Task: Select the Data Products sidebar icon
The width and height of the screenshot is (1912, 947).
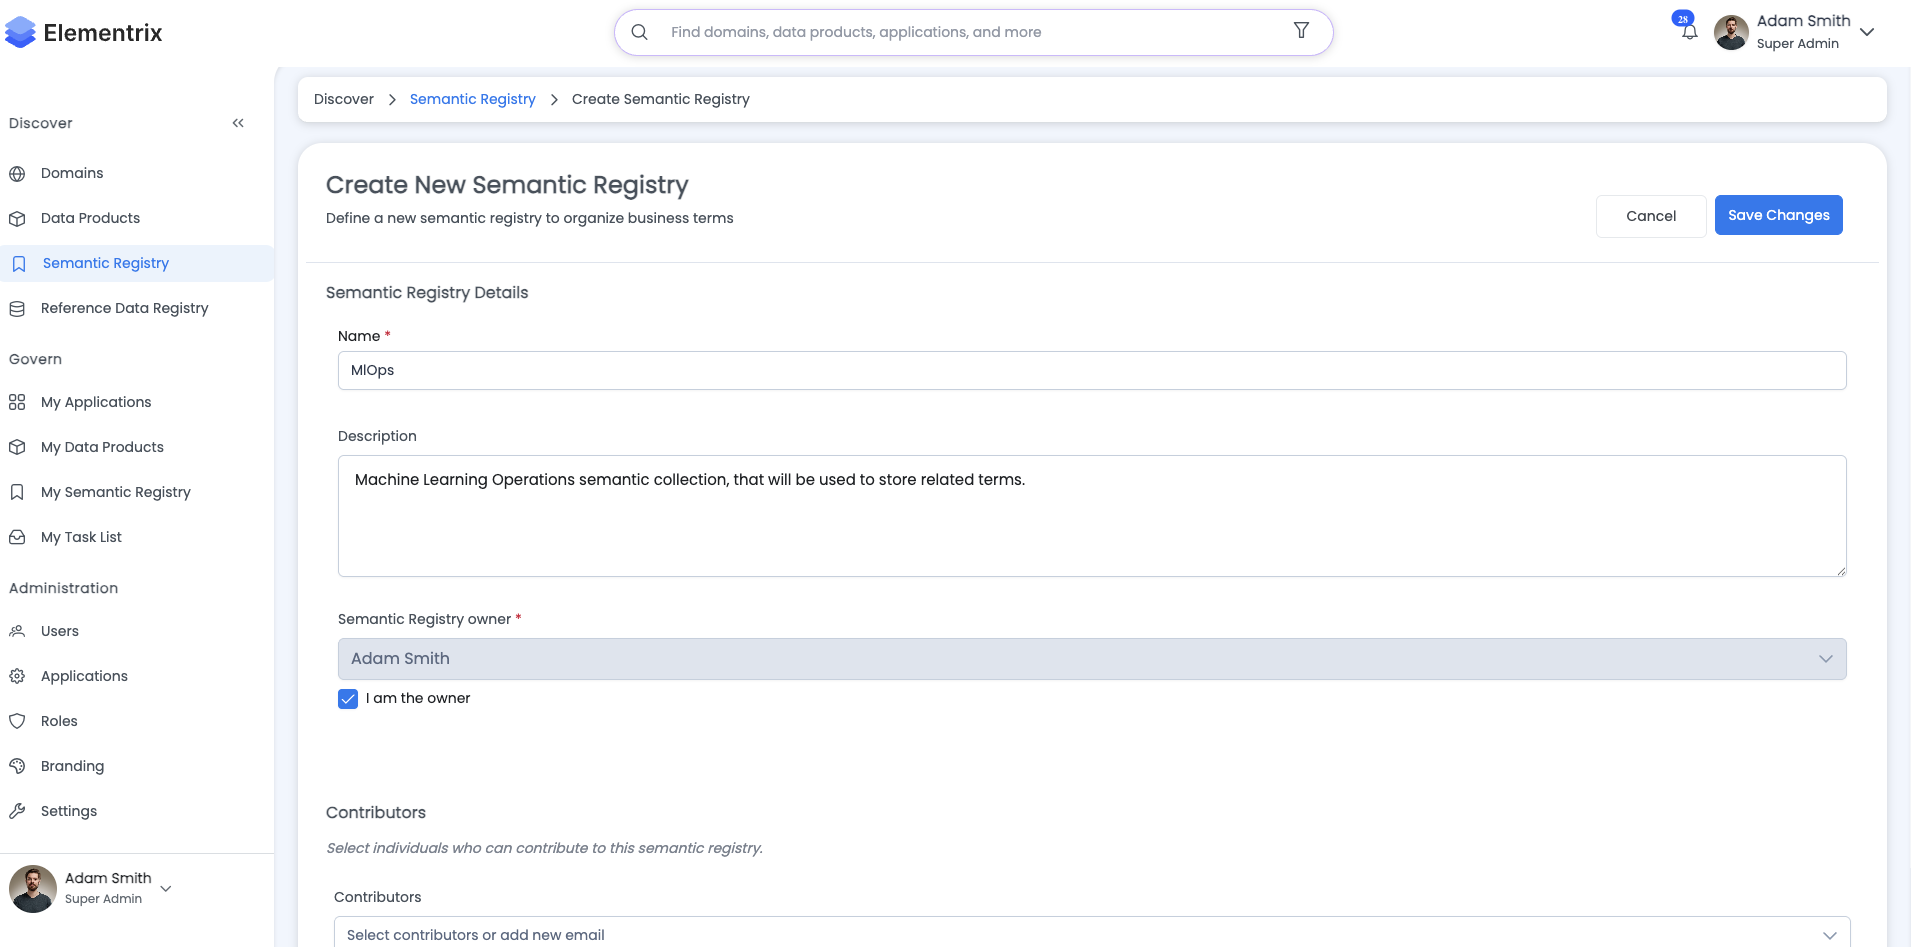Action: (x=17, y=218)
